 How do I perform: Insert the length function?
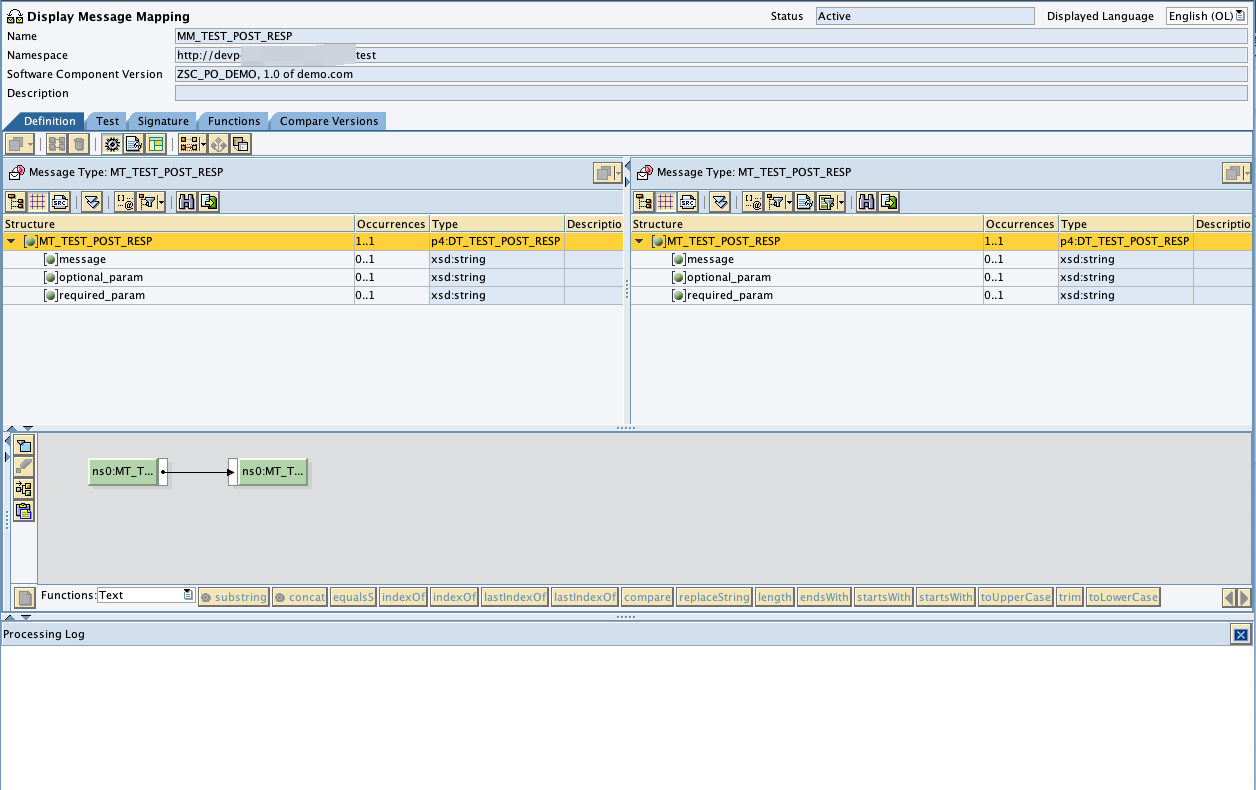[x=775, y=597]
